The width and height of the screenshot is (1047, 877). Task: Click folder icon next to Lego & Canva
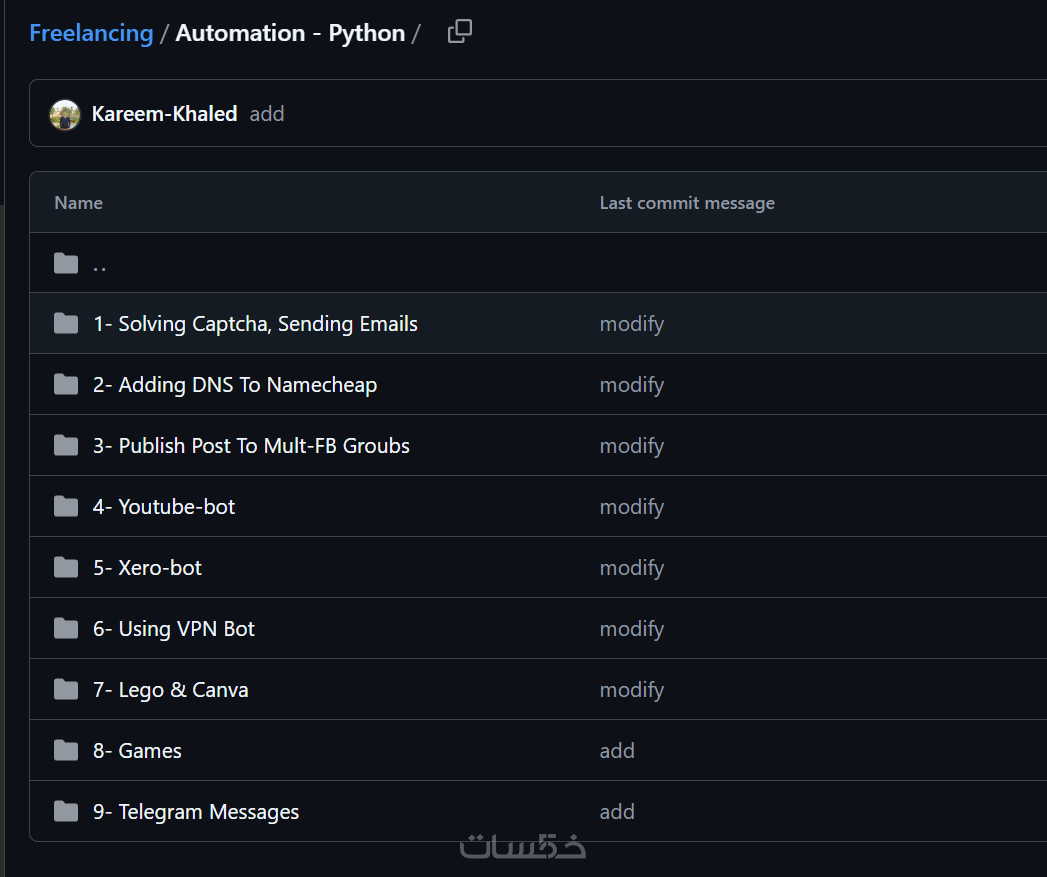66,690
